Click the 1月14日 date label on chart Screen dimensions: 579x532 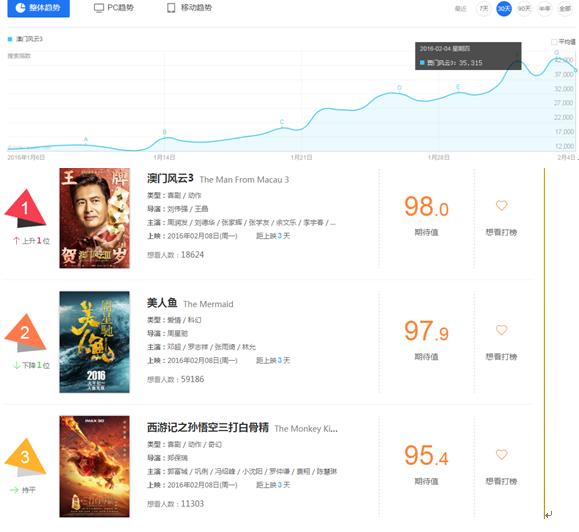[x=164, y=158]
